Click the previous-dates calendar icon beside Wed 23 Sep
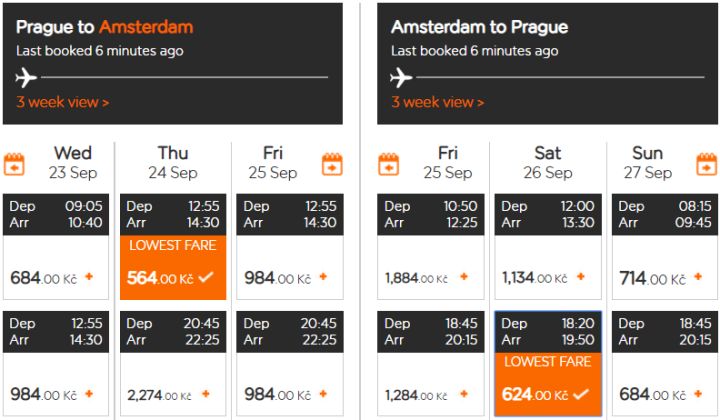The height and width of the screenshot is (420, 720). click(x=15, y=164)
